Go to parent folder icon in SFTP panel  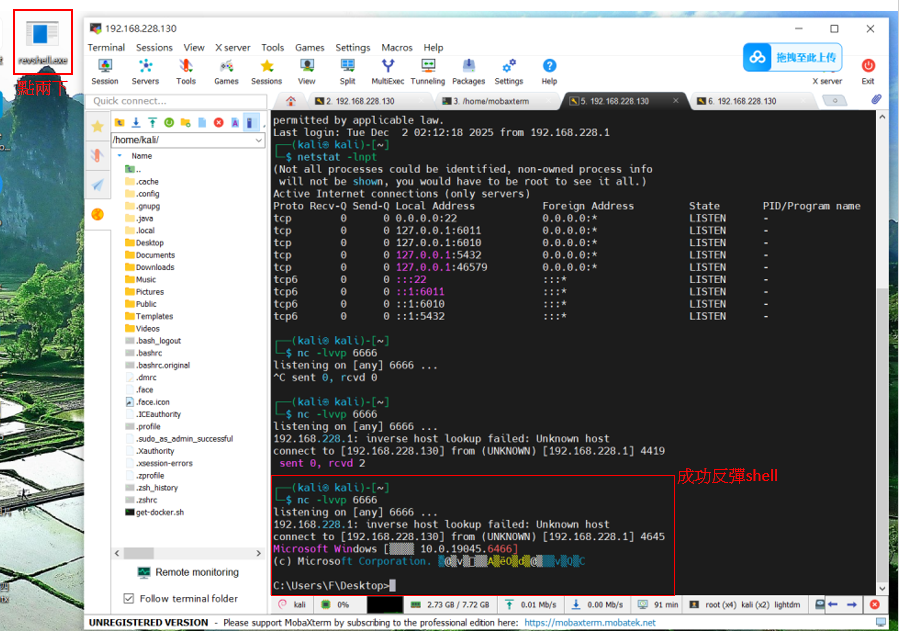(119, 122)
